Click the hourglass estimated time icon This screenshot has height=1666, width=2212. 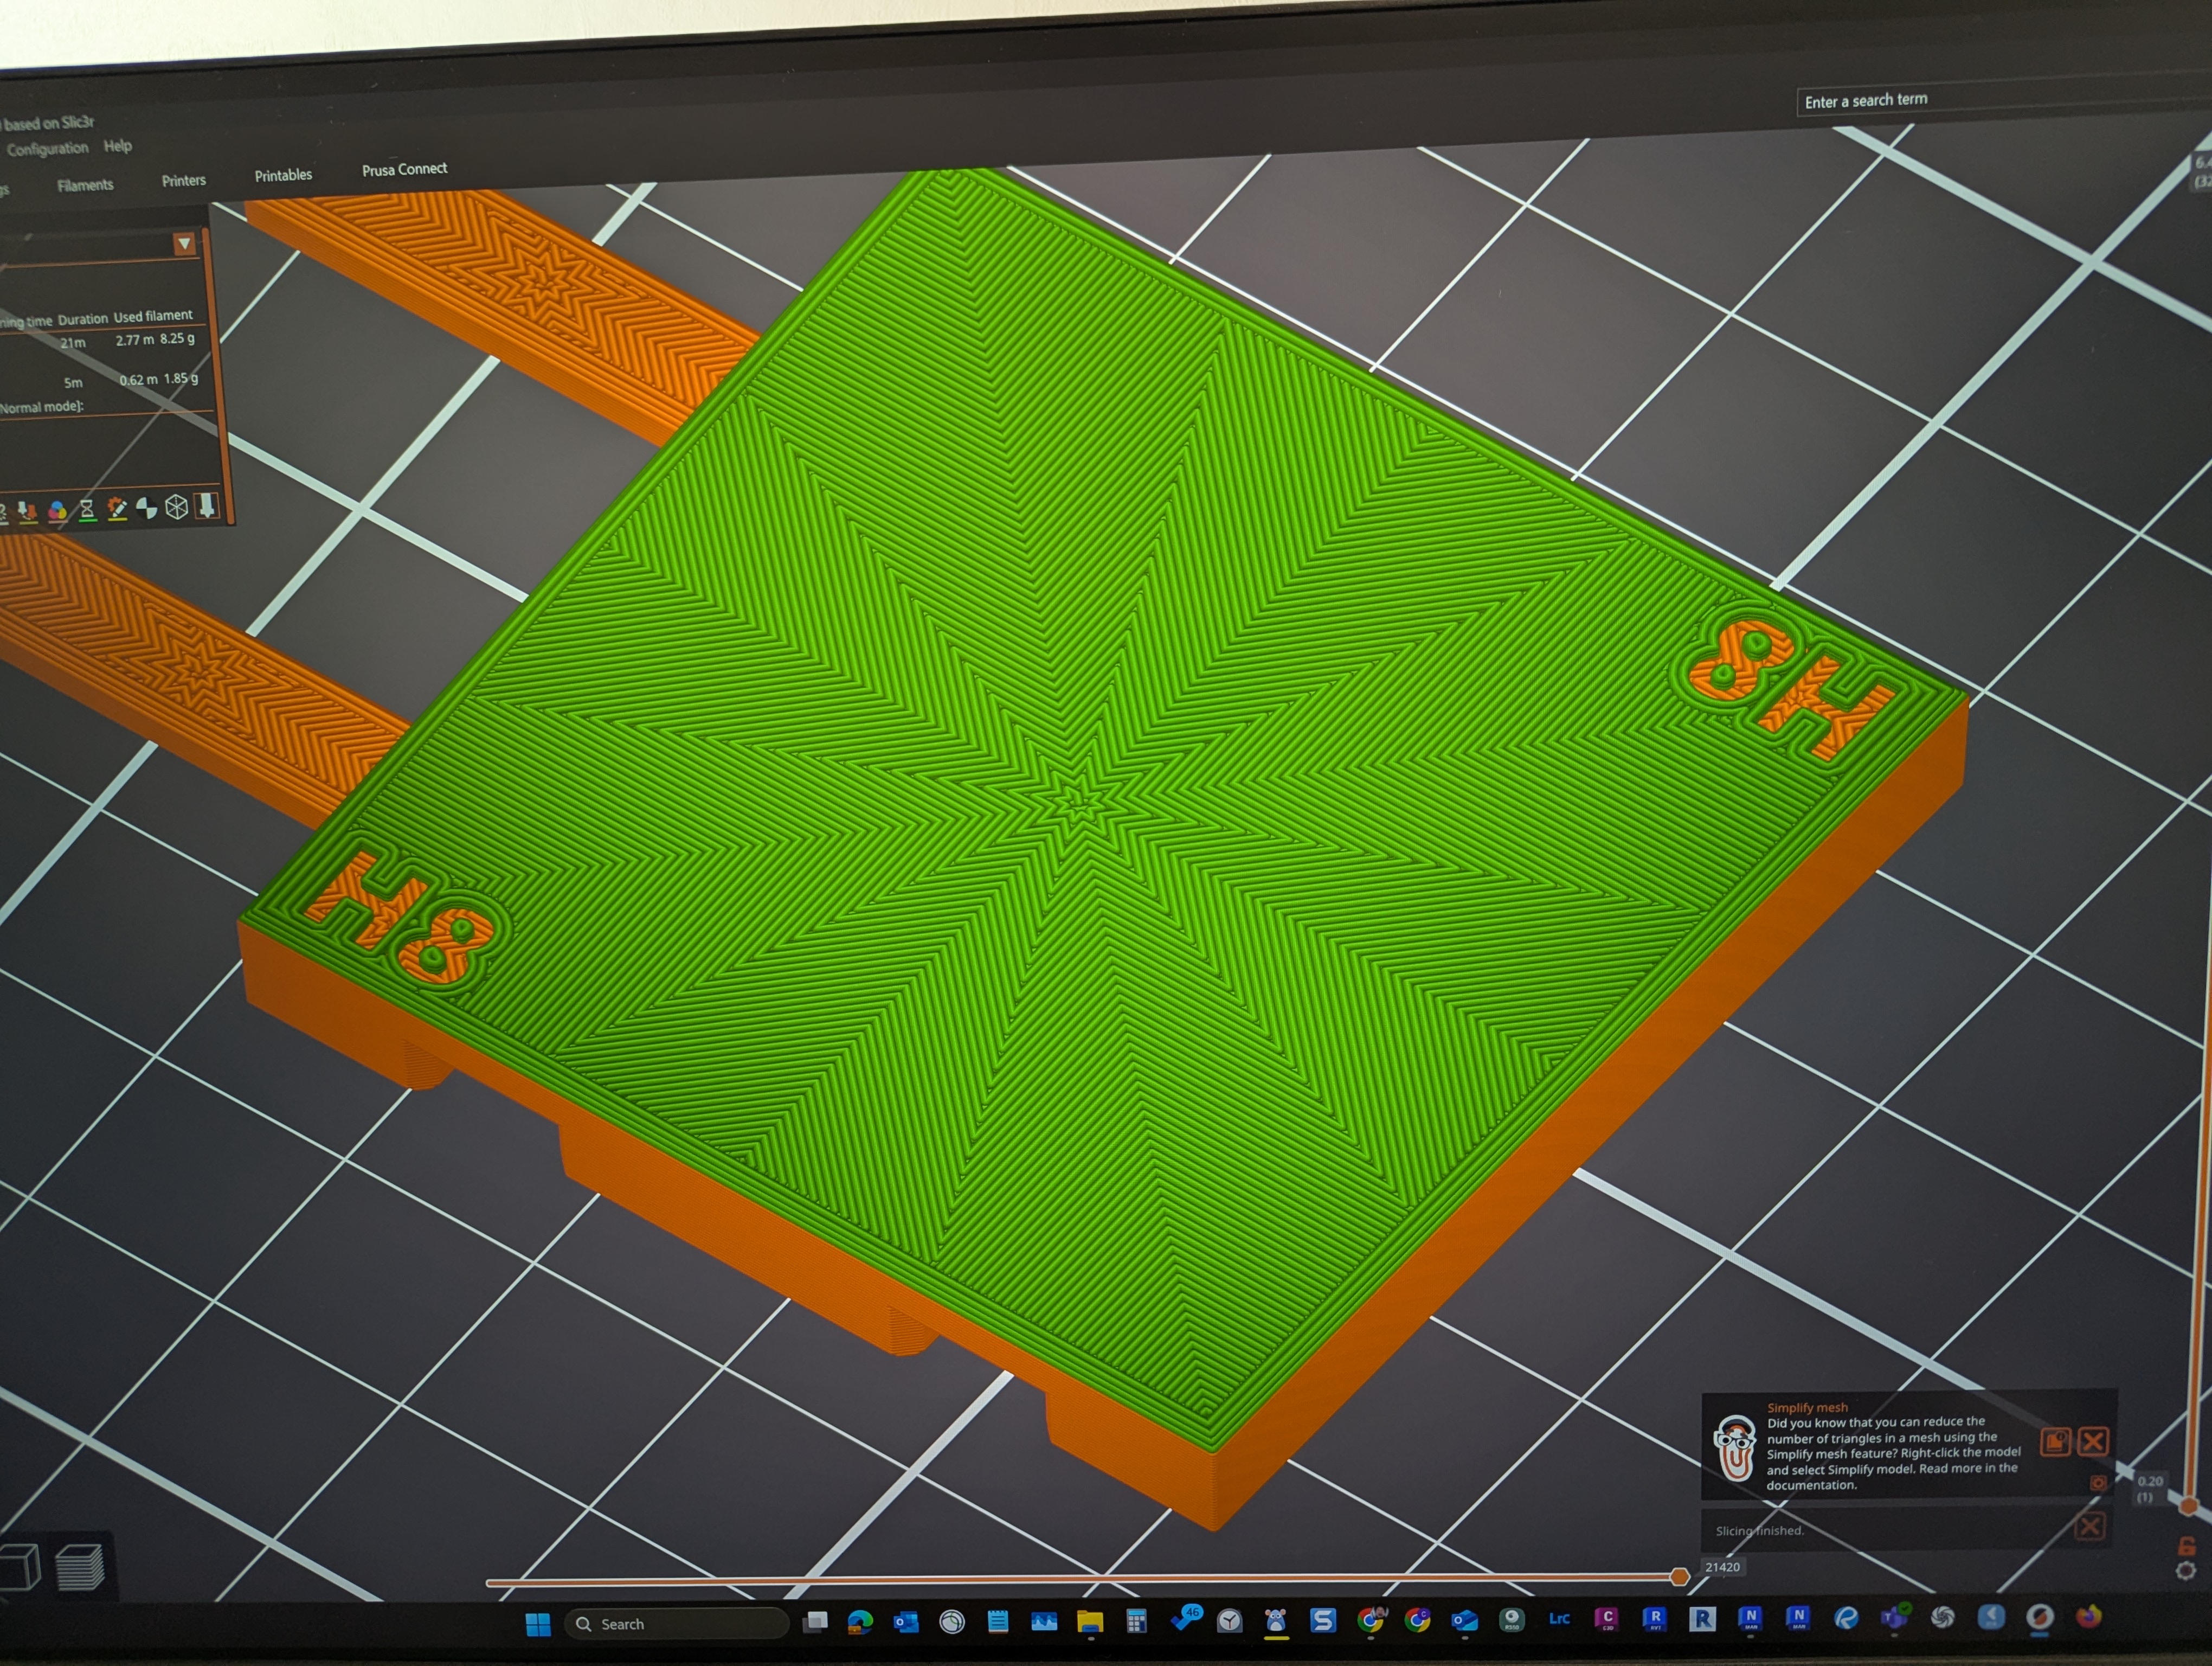tap(87, 511)
